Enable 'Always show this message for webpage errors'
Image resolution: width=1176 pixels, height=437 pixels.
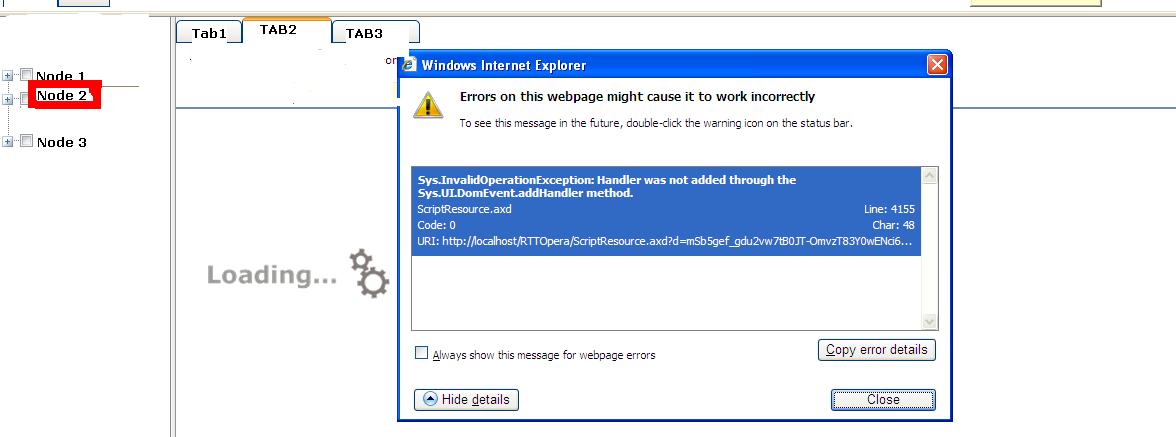click(x=422, y=353)
